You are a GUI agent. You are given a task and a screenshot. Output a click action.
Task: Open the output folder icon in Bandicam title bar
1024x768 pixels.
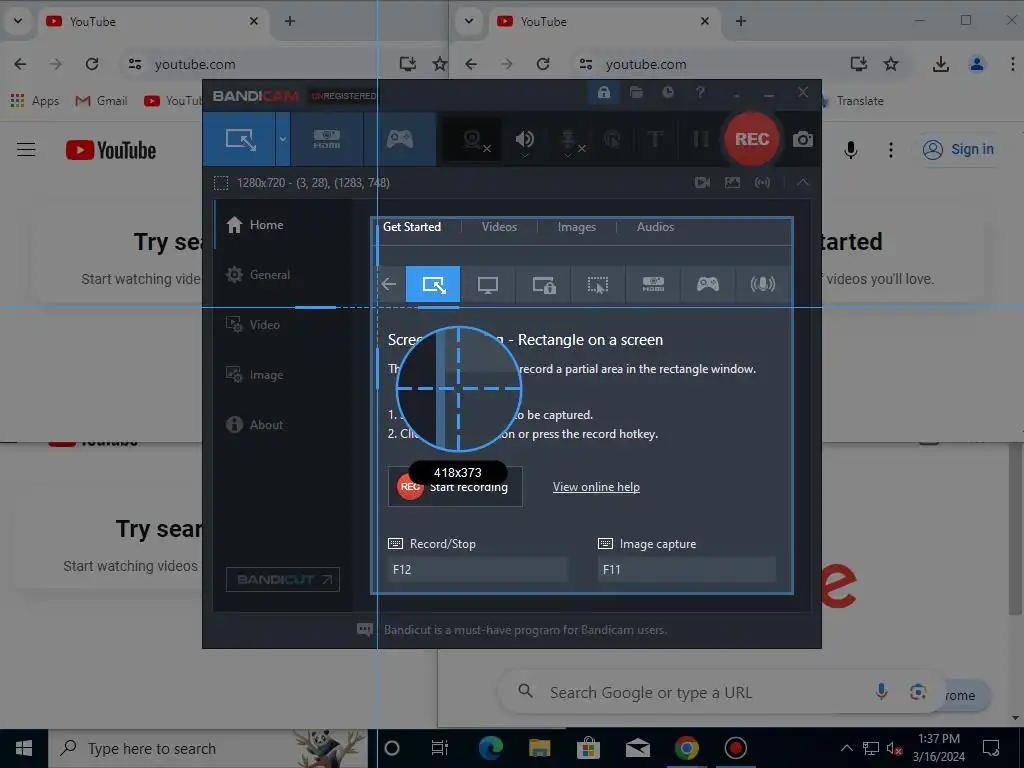click(x=636, y=93)
